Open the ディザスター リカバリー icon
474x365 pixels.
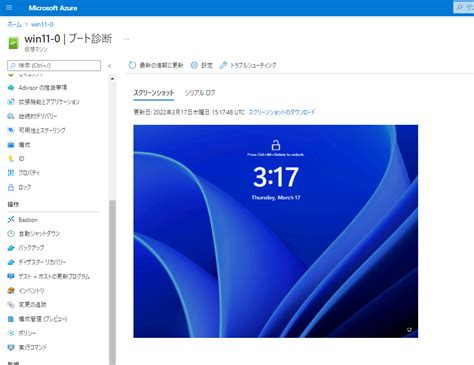point(11,262)
